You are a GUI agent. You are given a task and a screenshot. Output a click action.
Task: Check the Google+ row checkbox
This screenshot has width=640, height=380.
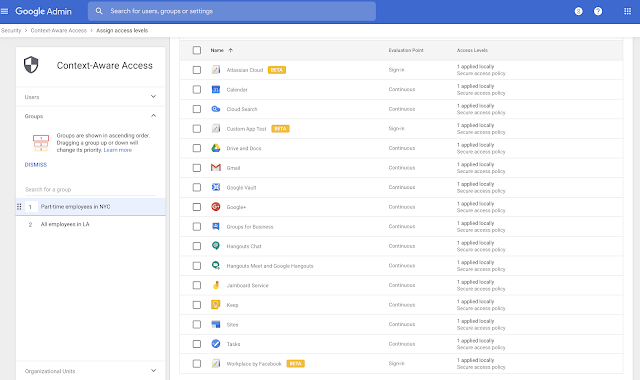pos(197,207)
